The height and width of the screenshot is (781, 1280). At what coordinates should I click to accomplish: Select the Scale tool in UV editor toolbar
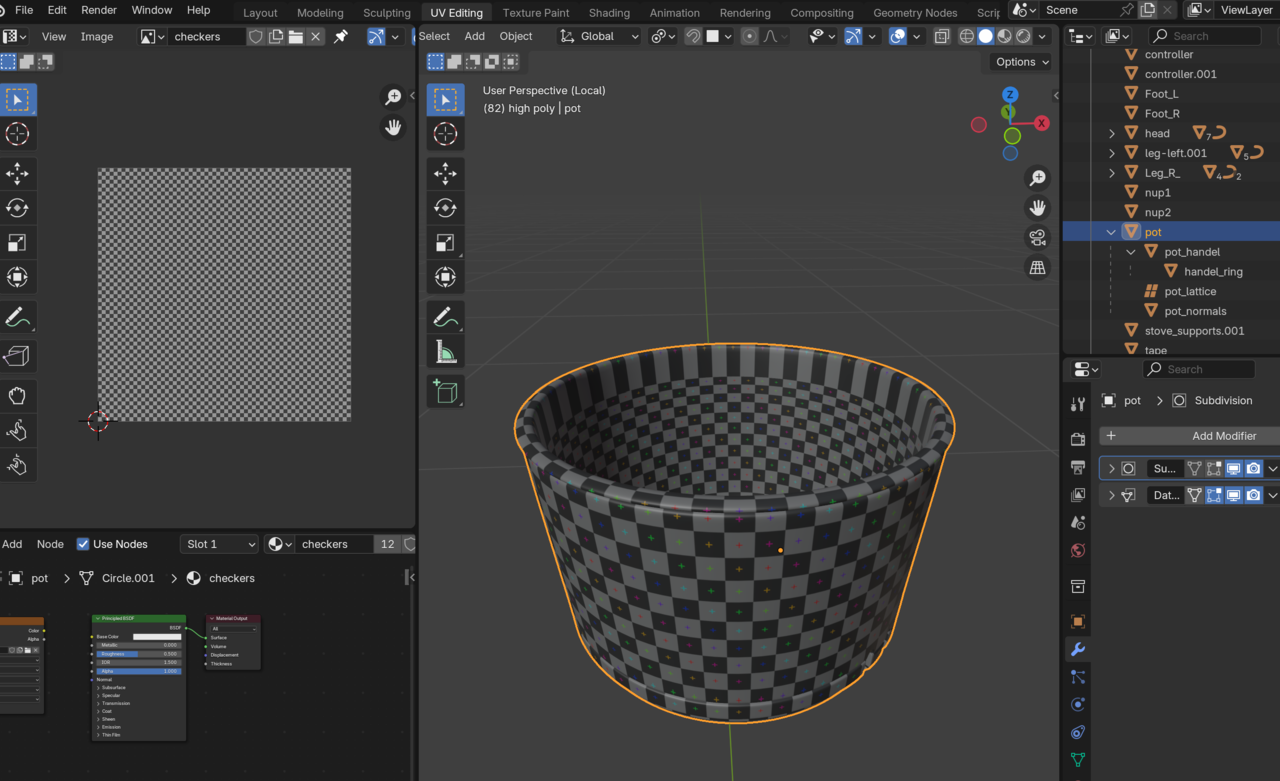coord(17,243)
